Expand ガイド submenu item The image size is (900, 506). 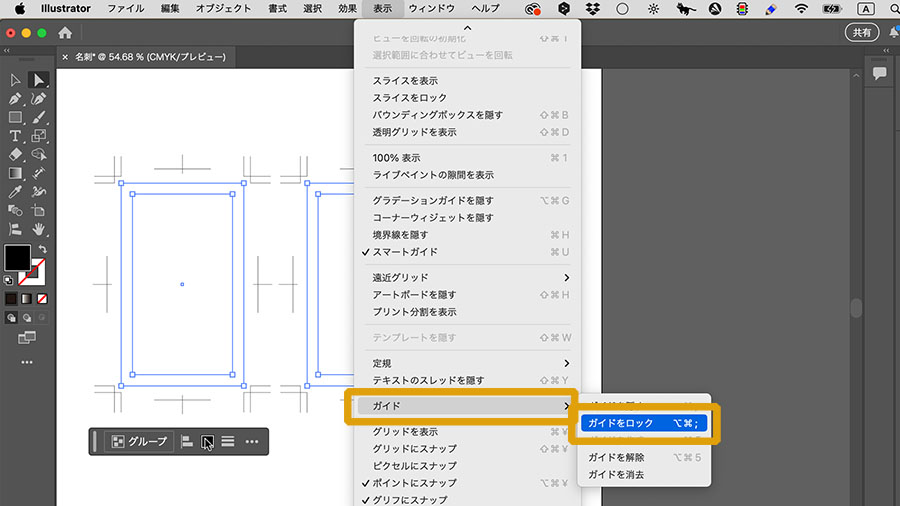[x=467, y=406]
